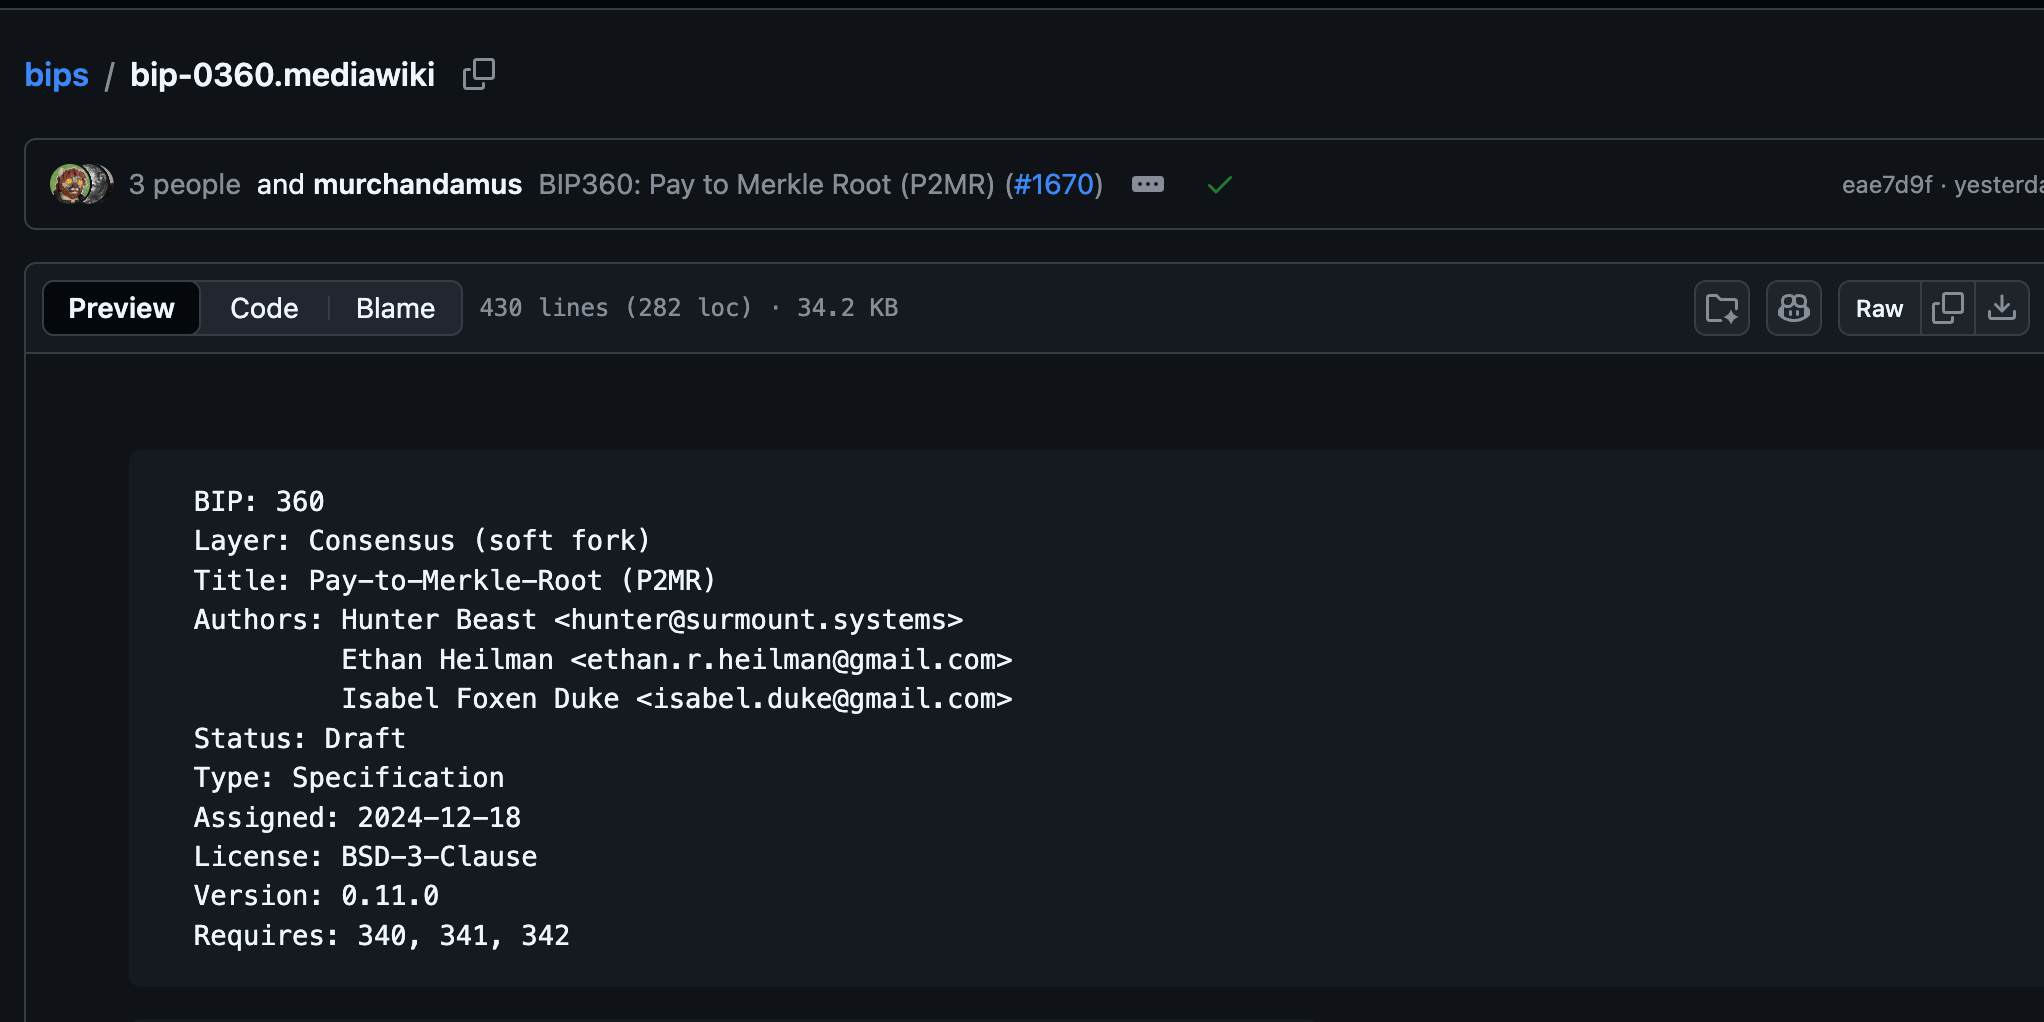Viewport: 2044px width, 1022px height.
Task: Switch to the Preview tab
Action: tap(121, 308)
